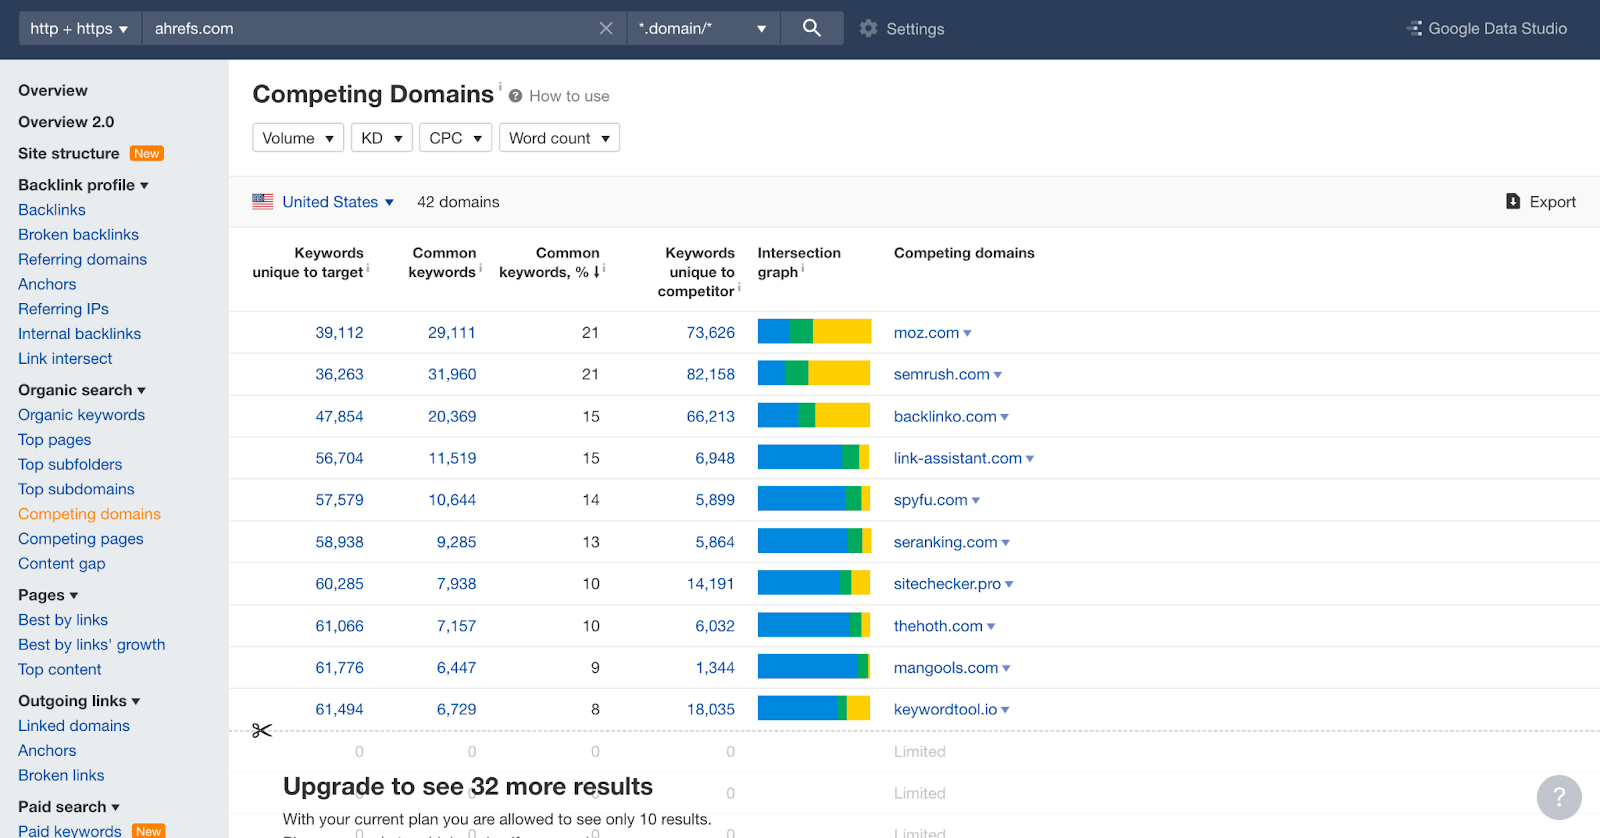Click the URL input field containing ahrefs.com
Image resolution: width=1600 pixels, height=838 pixels.
370,28
